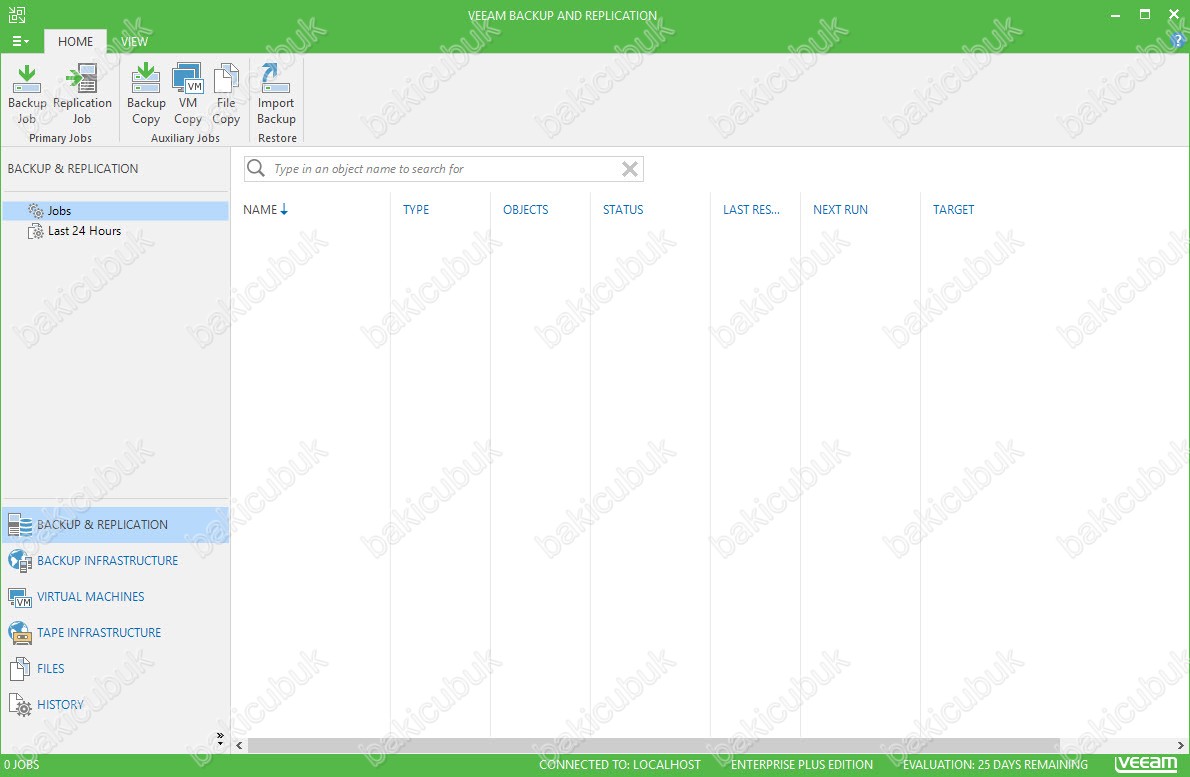Maximize the Veeam window
Viewport: 1190px width, 777px height.
[x=1144, y=14]
